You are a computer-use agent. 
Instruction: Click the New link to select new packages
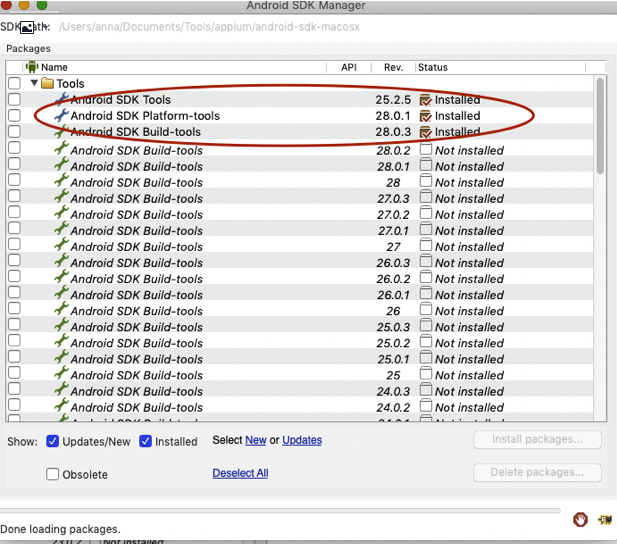click(256, 440)
